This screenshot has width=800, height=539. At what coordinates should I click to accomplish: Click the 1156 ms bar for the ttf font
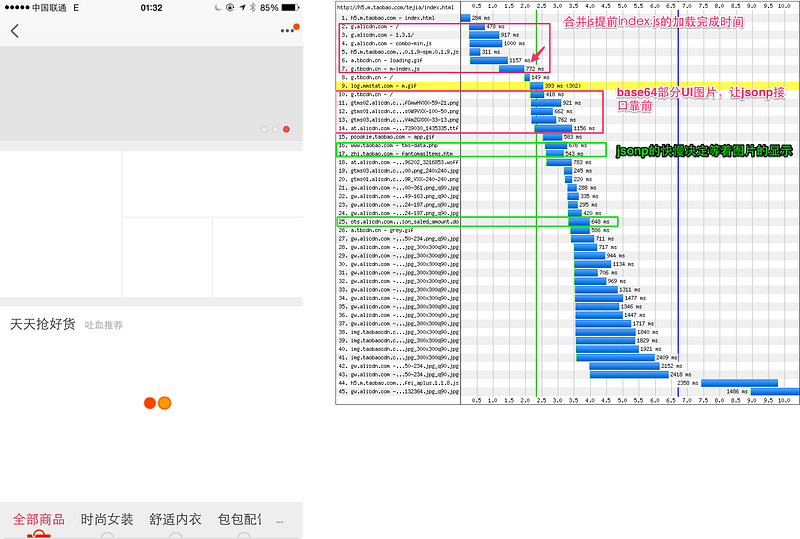click(553, 128)
